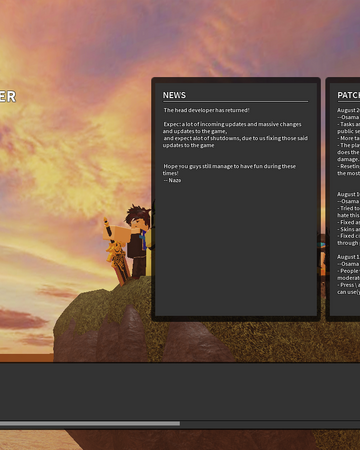Click the word 'times!' in the News panel
The height and width of the screenshot is (450, 360).
170,173
